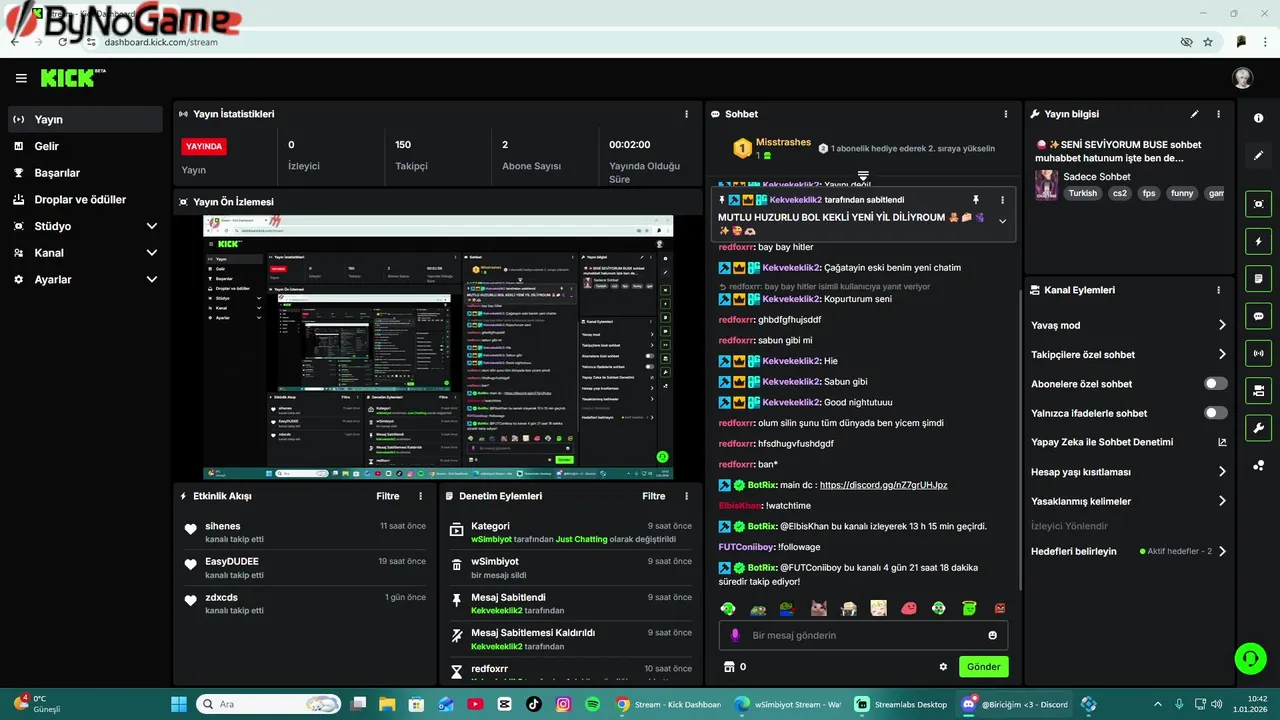Viewport: 1280px width, 720px height.
Task: Click the Bir mesaj gönderin chat input
Action: [863, 635]
